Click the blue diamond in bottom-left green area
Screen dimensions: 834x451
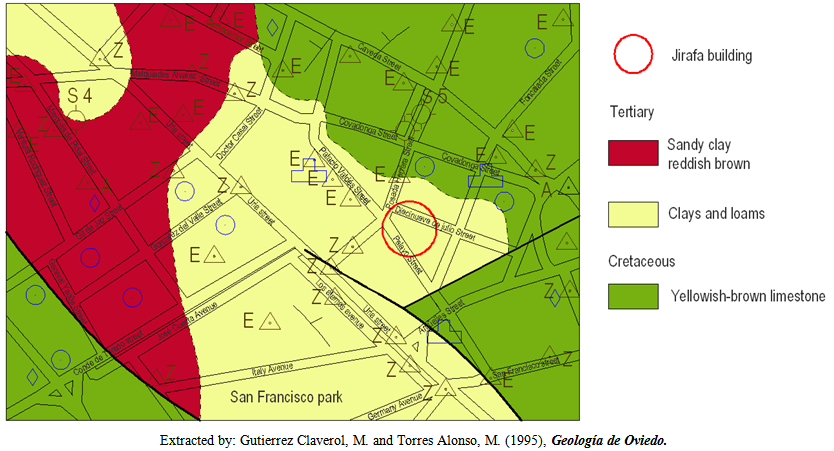coord(32,377)
